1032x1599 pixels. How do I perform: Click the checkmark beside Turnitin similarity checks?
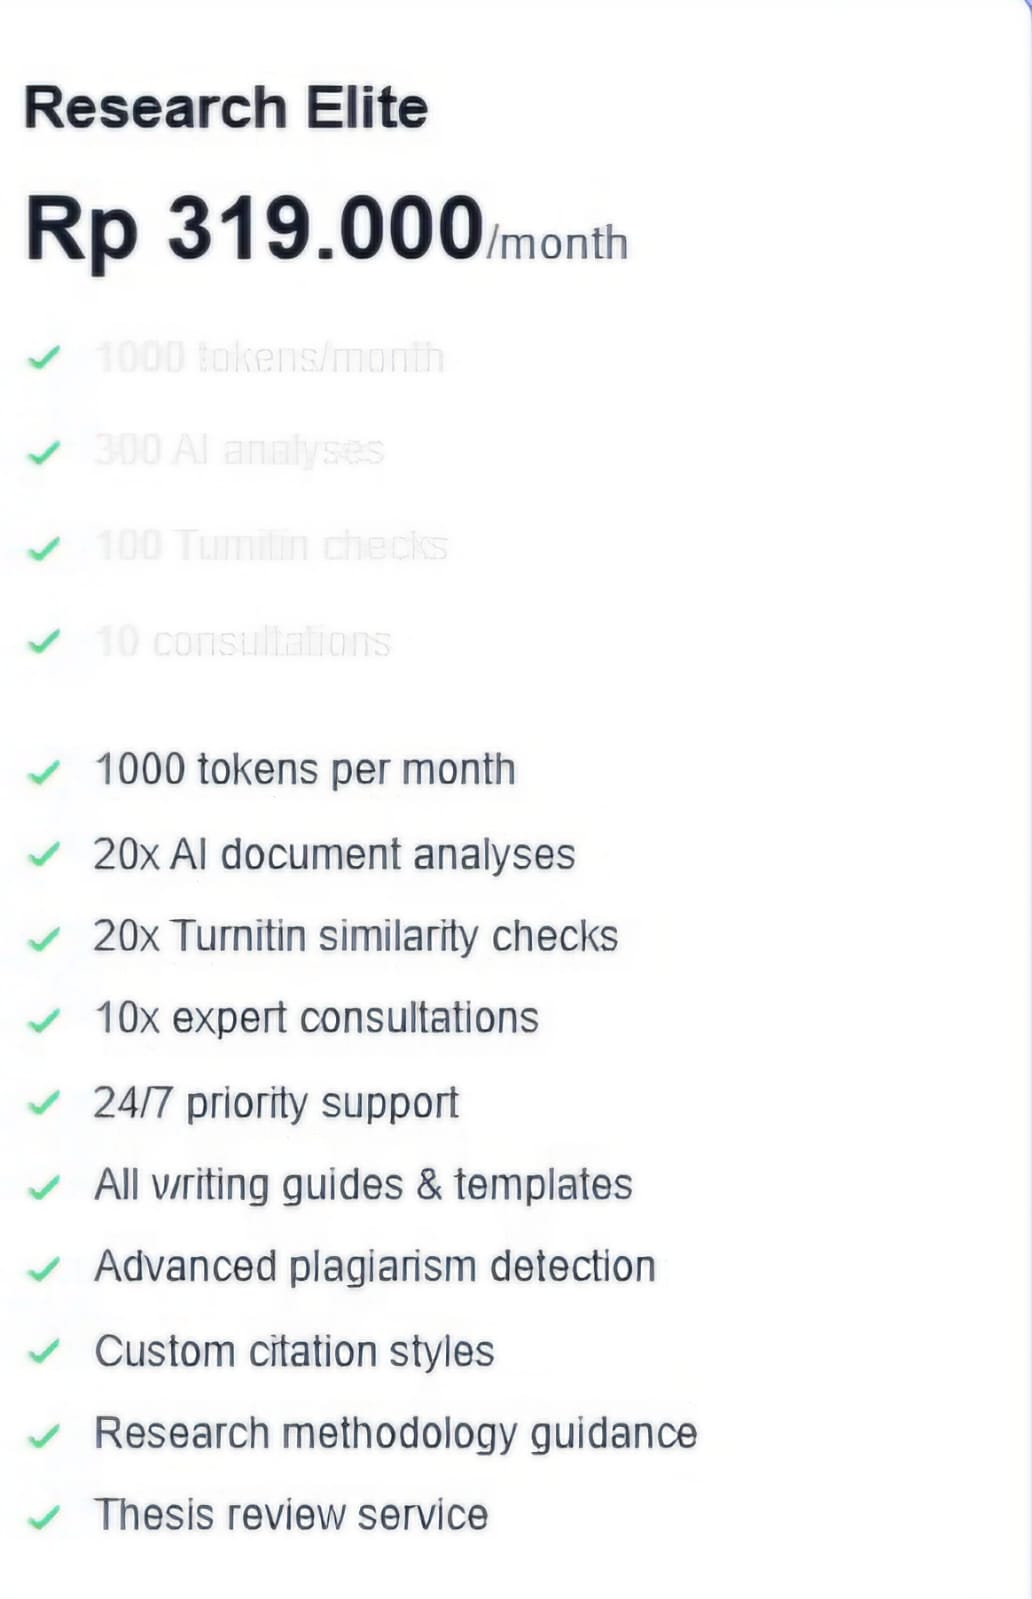pos(44,939)
